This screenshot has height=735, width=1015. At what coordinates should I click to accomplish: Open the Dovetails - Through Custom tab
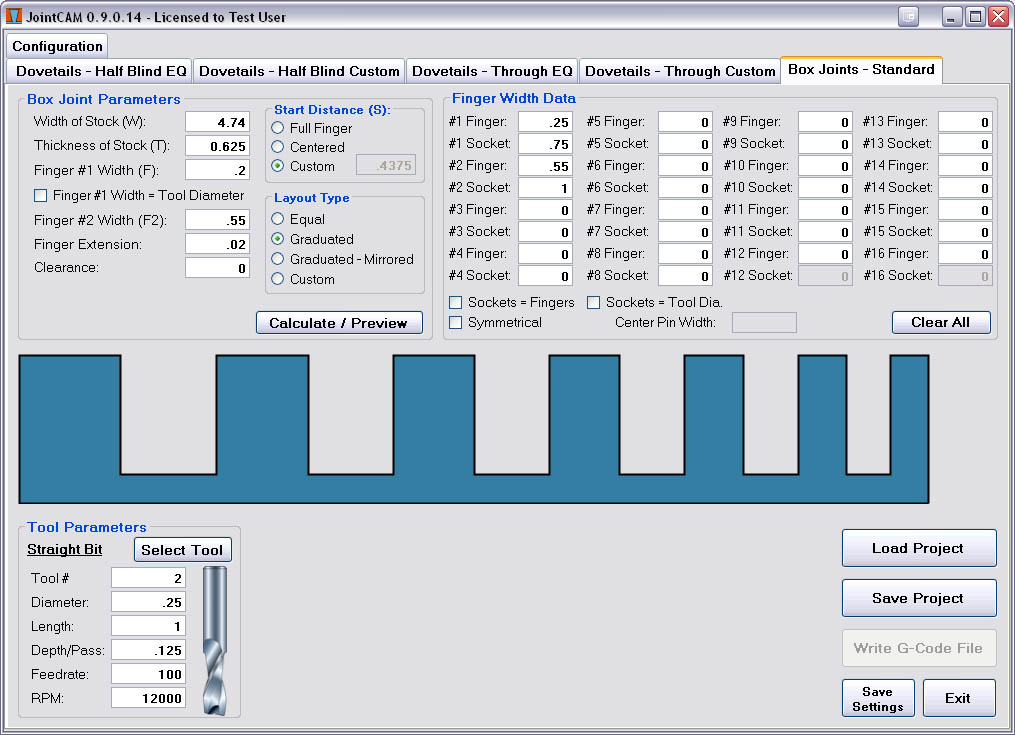click(679, 71)
